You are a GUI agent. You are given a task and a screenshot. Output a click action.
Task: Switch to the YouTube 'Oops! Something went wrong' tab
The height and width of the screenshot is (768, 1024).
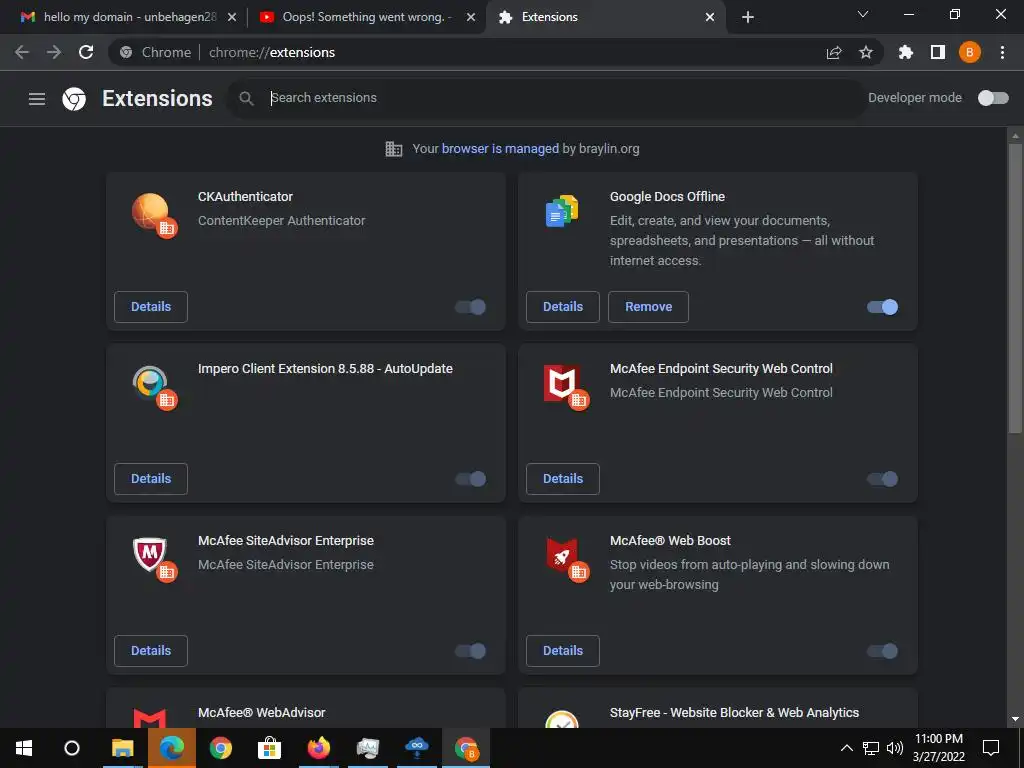tap(366, 17)
